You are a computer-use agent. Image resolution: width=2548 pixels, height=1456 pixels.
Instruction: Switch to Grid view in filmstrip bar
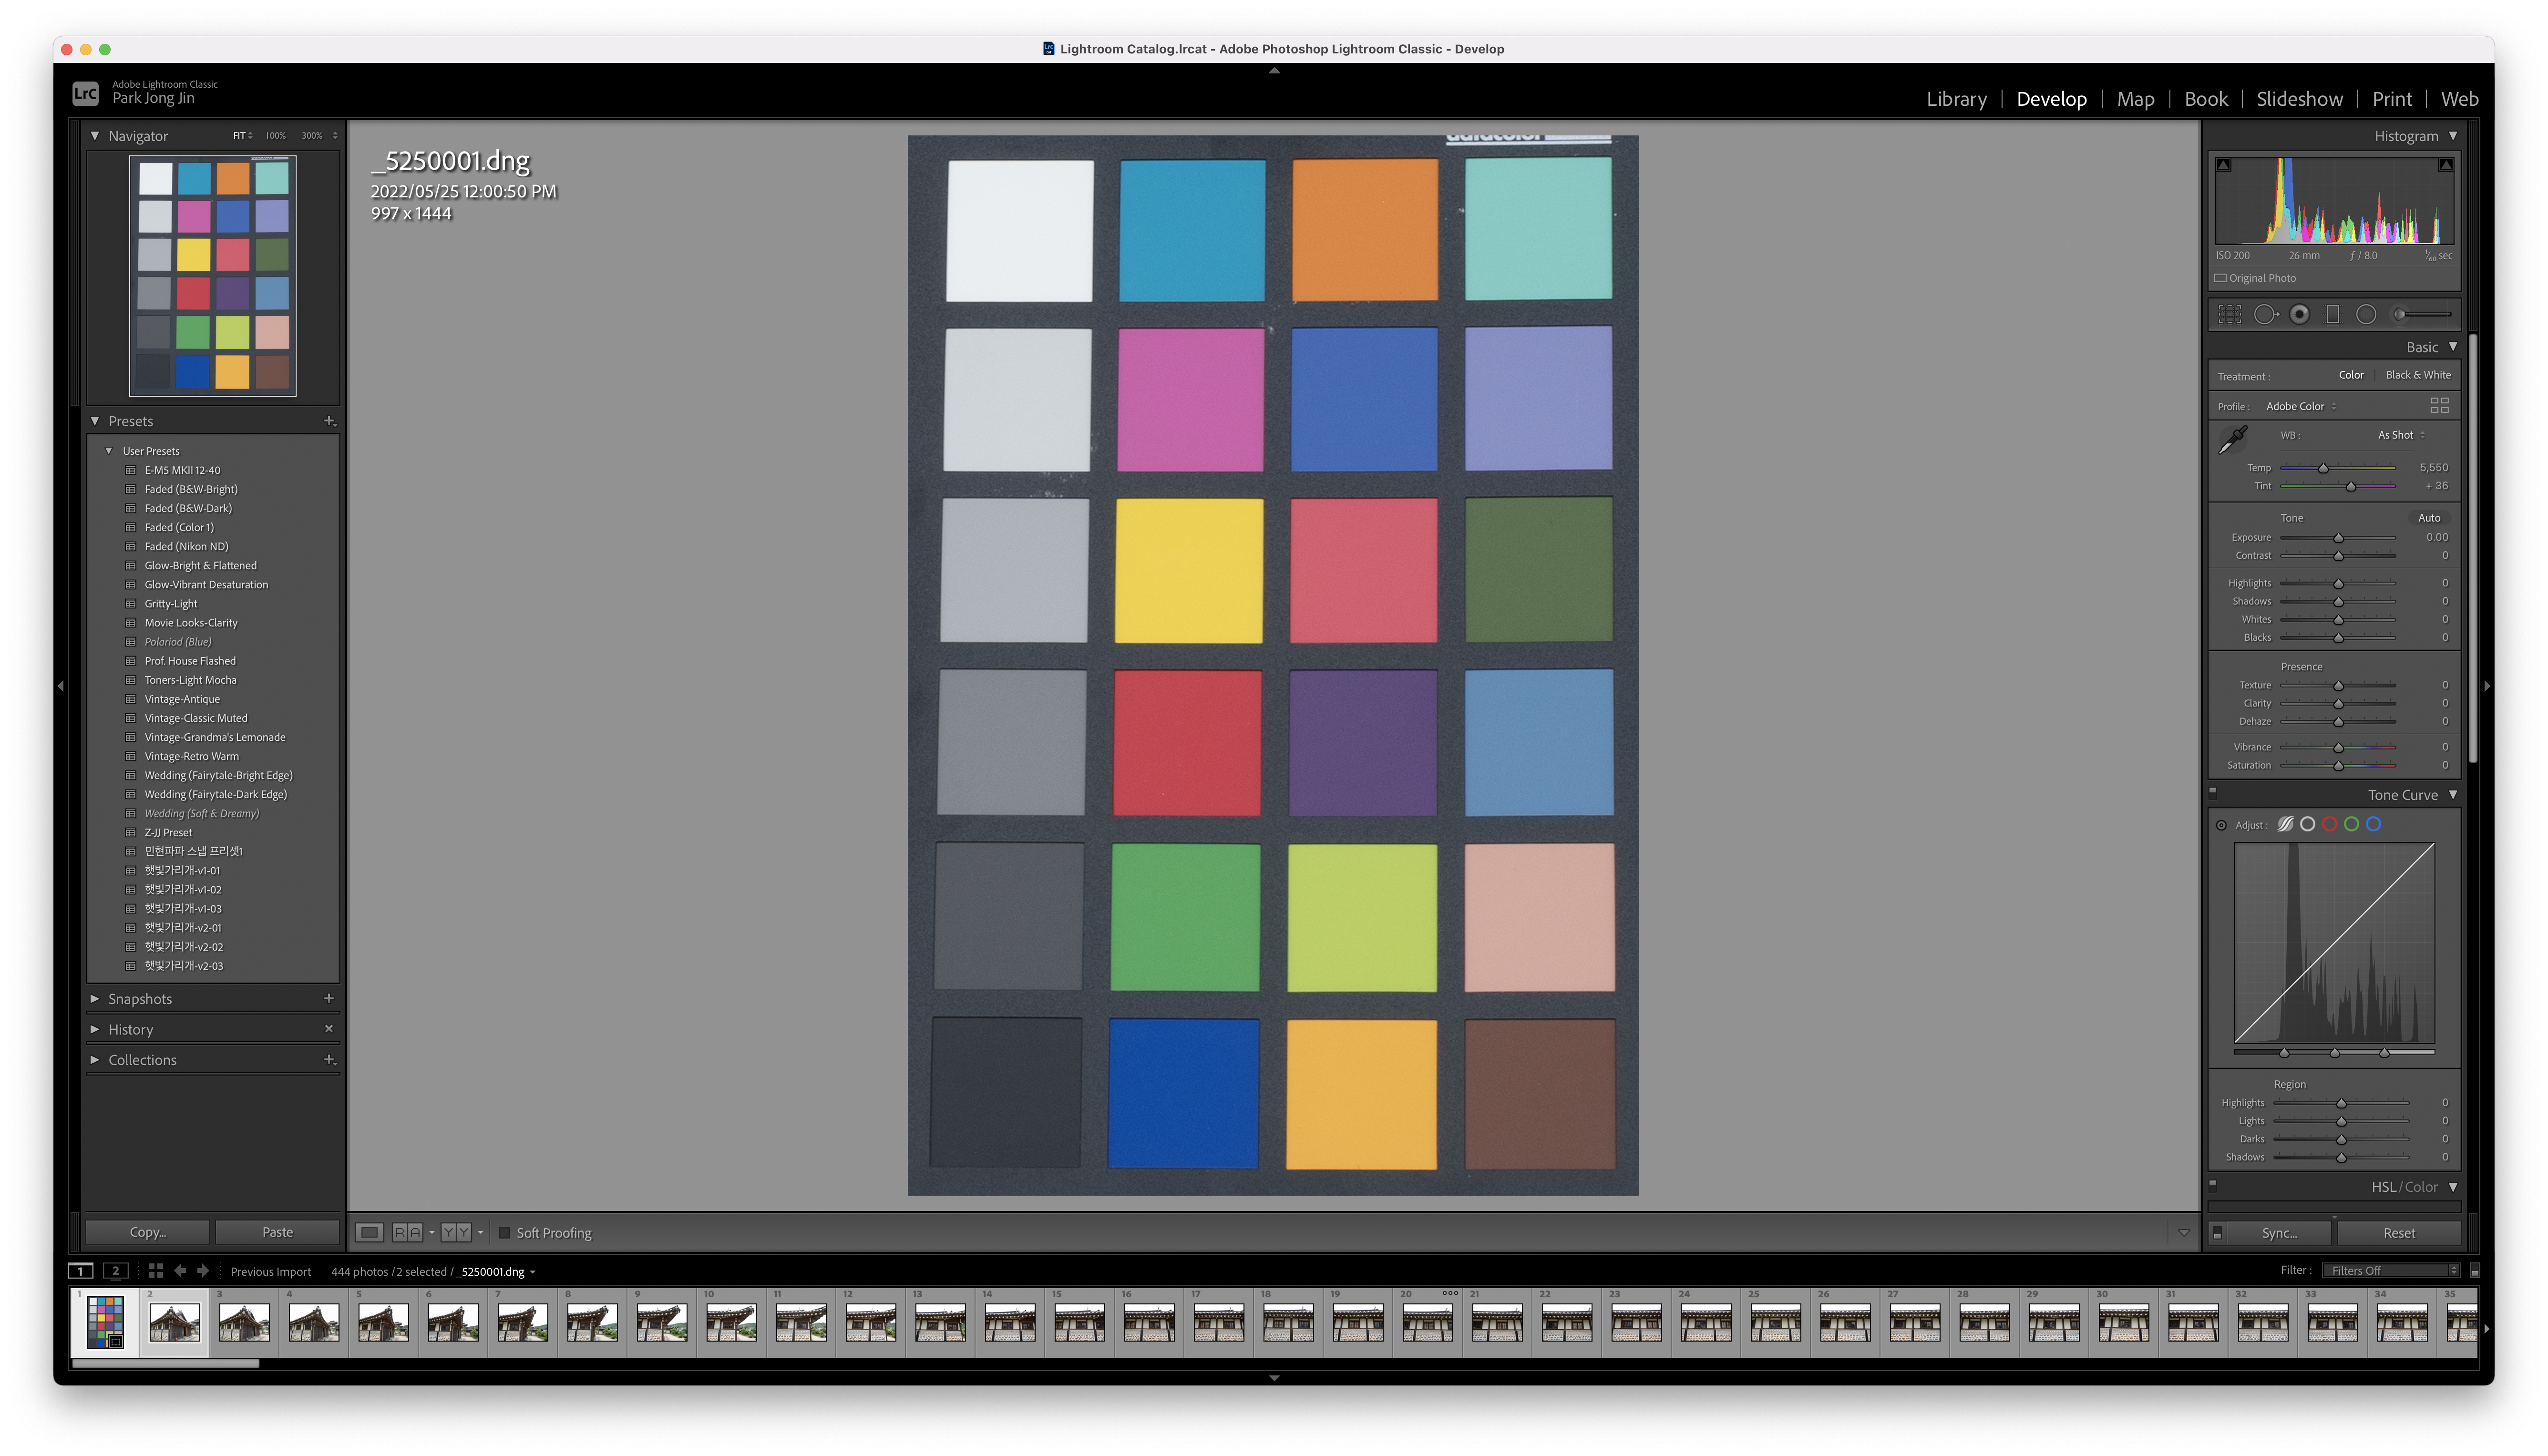[155, 1271]
